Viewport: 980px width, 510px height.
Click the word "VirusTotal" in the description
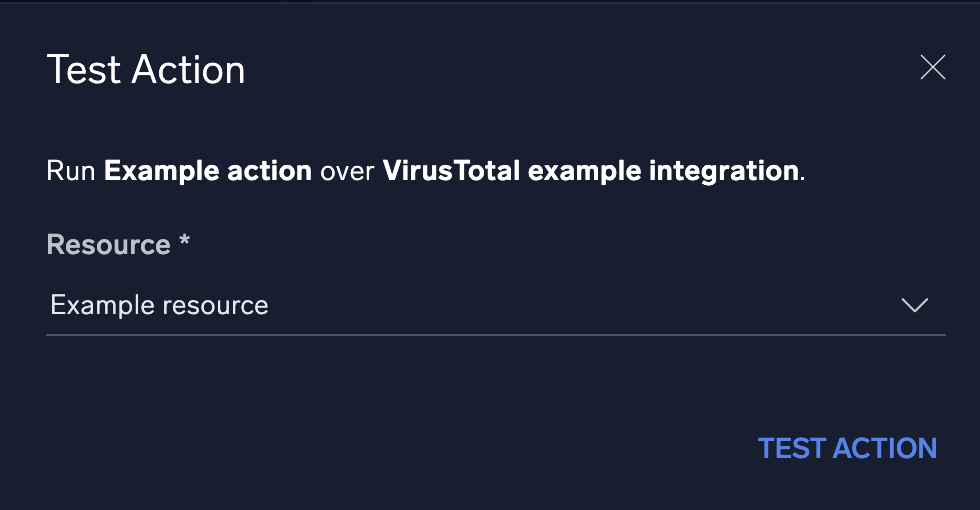coord(451,171)
